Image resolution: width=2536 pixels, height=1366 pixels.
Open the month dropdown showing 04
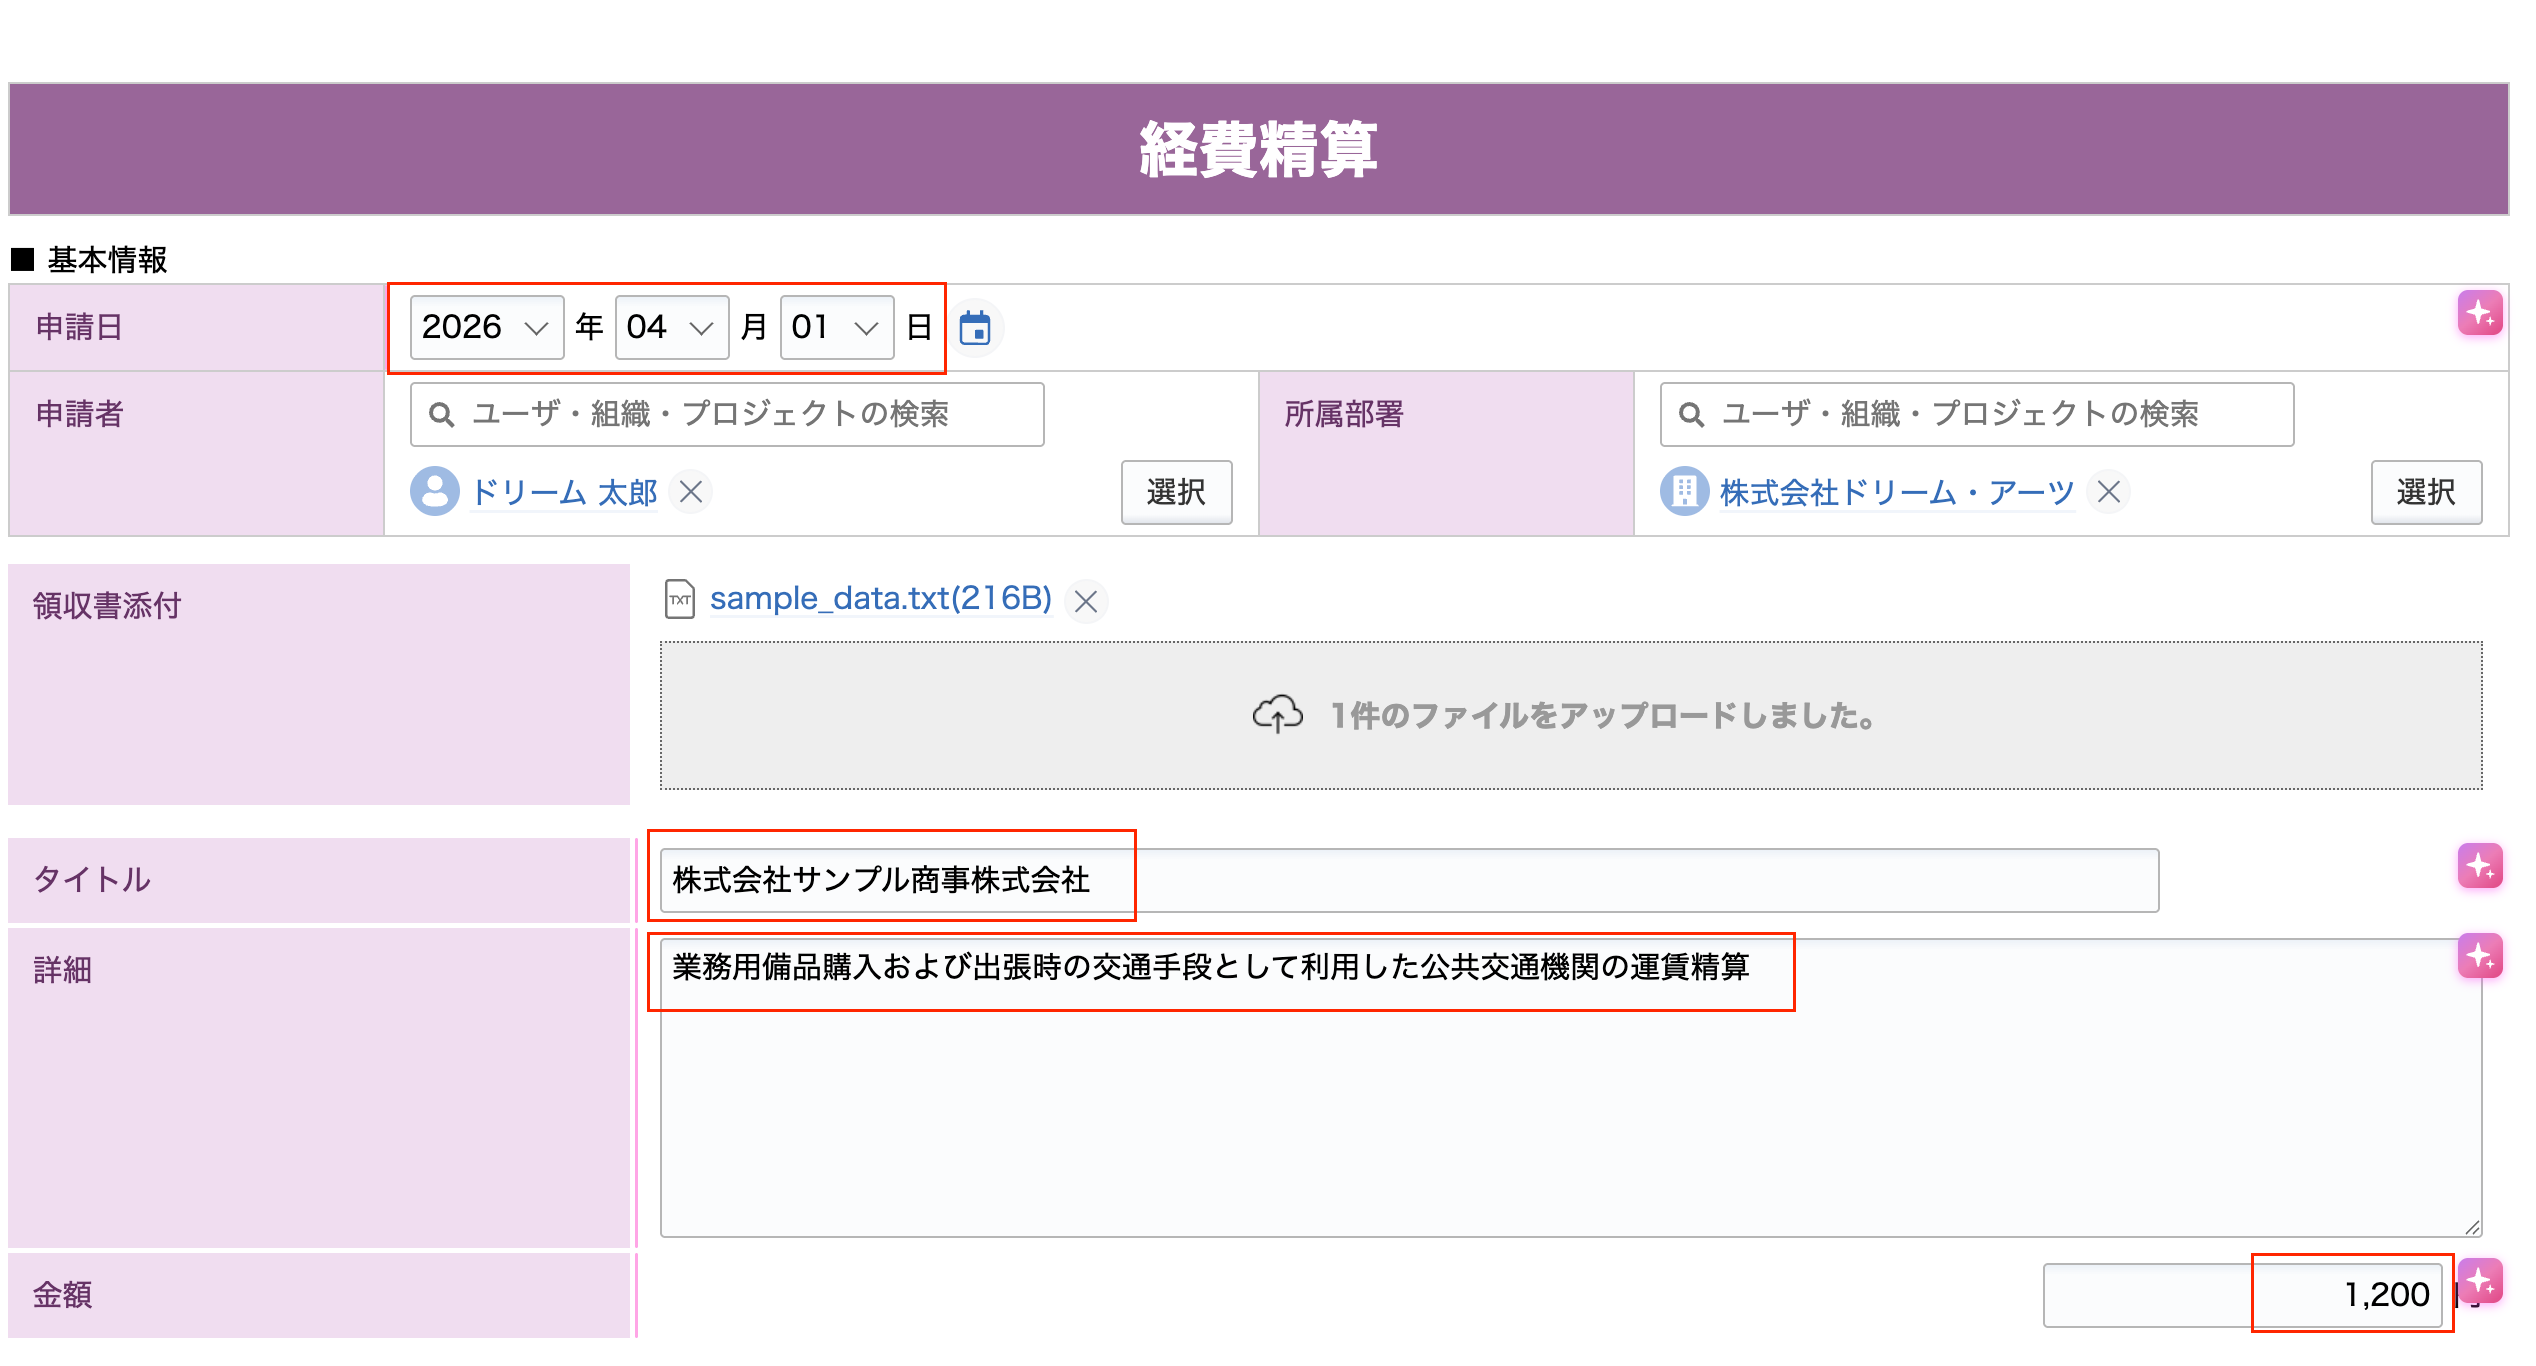(x=672, y=327)
